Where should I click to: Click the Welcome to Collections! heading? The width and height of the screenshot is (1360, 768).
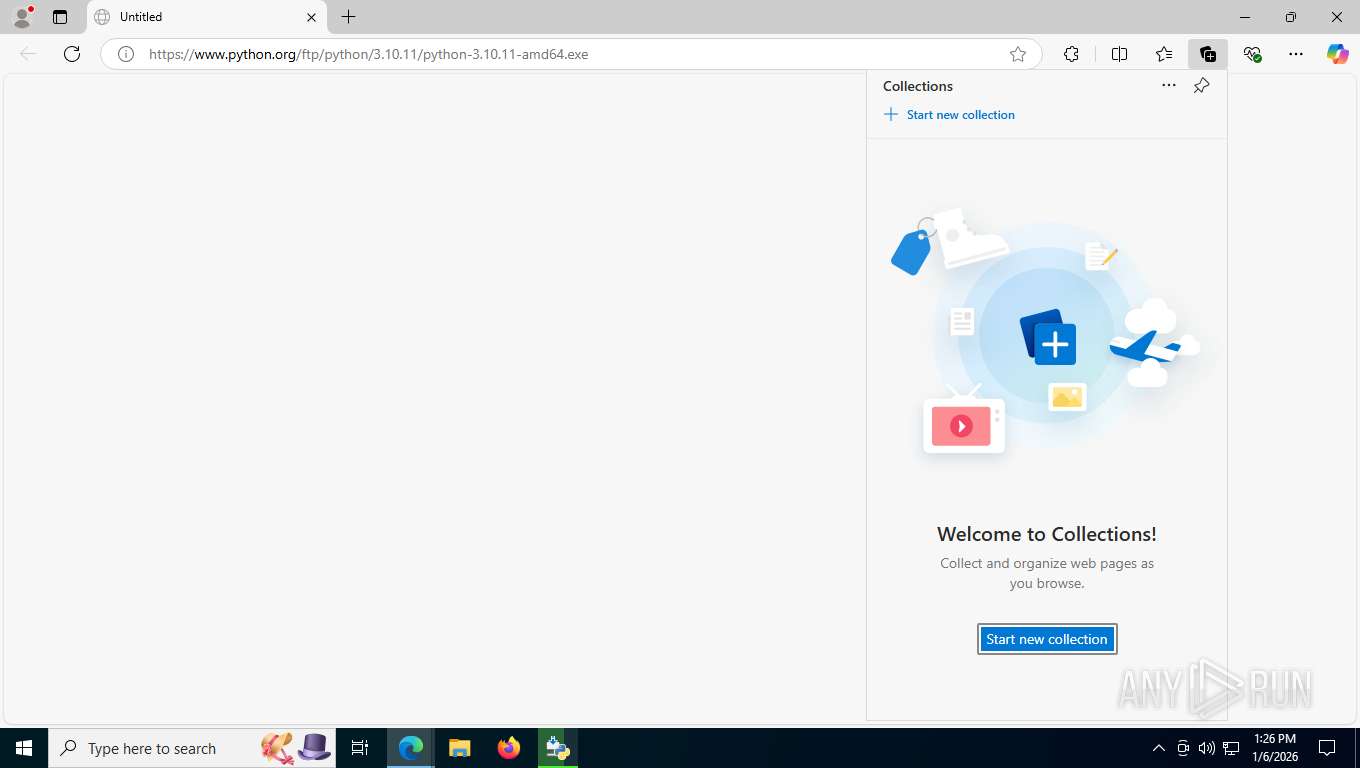[1047, 534]
